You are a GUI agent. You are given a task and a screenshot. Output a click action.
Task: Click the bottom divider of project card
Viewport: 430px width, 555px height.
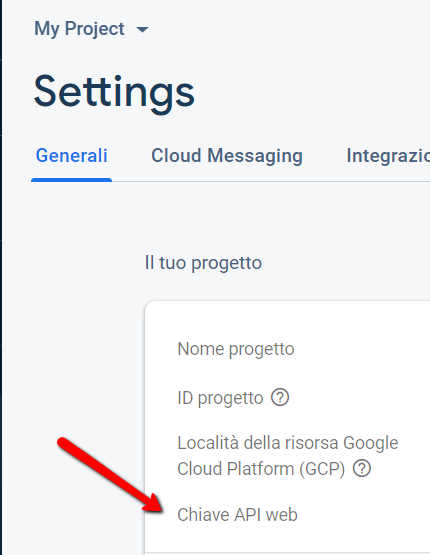click(x=287, y=552)
